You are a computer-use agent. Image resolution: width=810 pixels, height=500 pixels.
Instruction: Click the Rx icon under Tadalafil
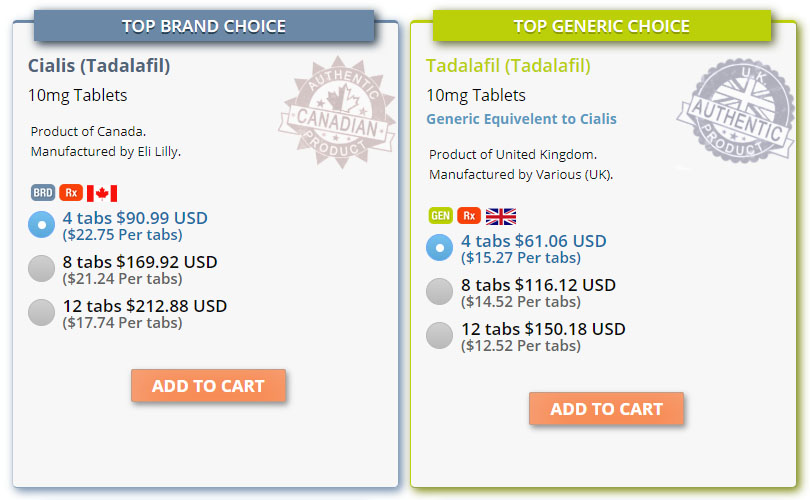click(x=469, y=216)
